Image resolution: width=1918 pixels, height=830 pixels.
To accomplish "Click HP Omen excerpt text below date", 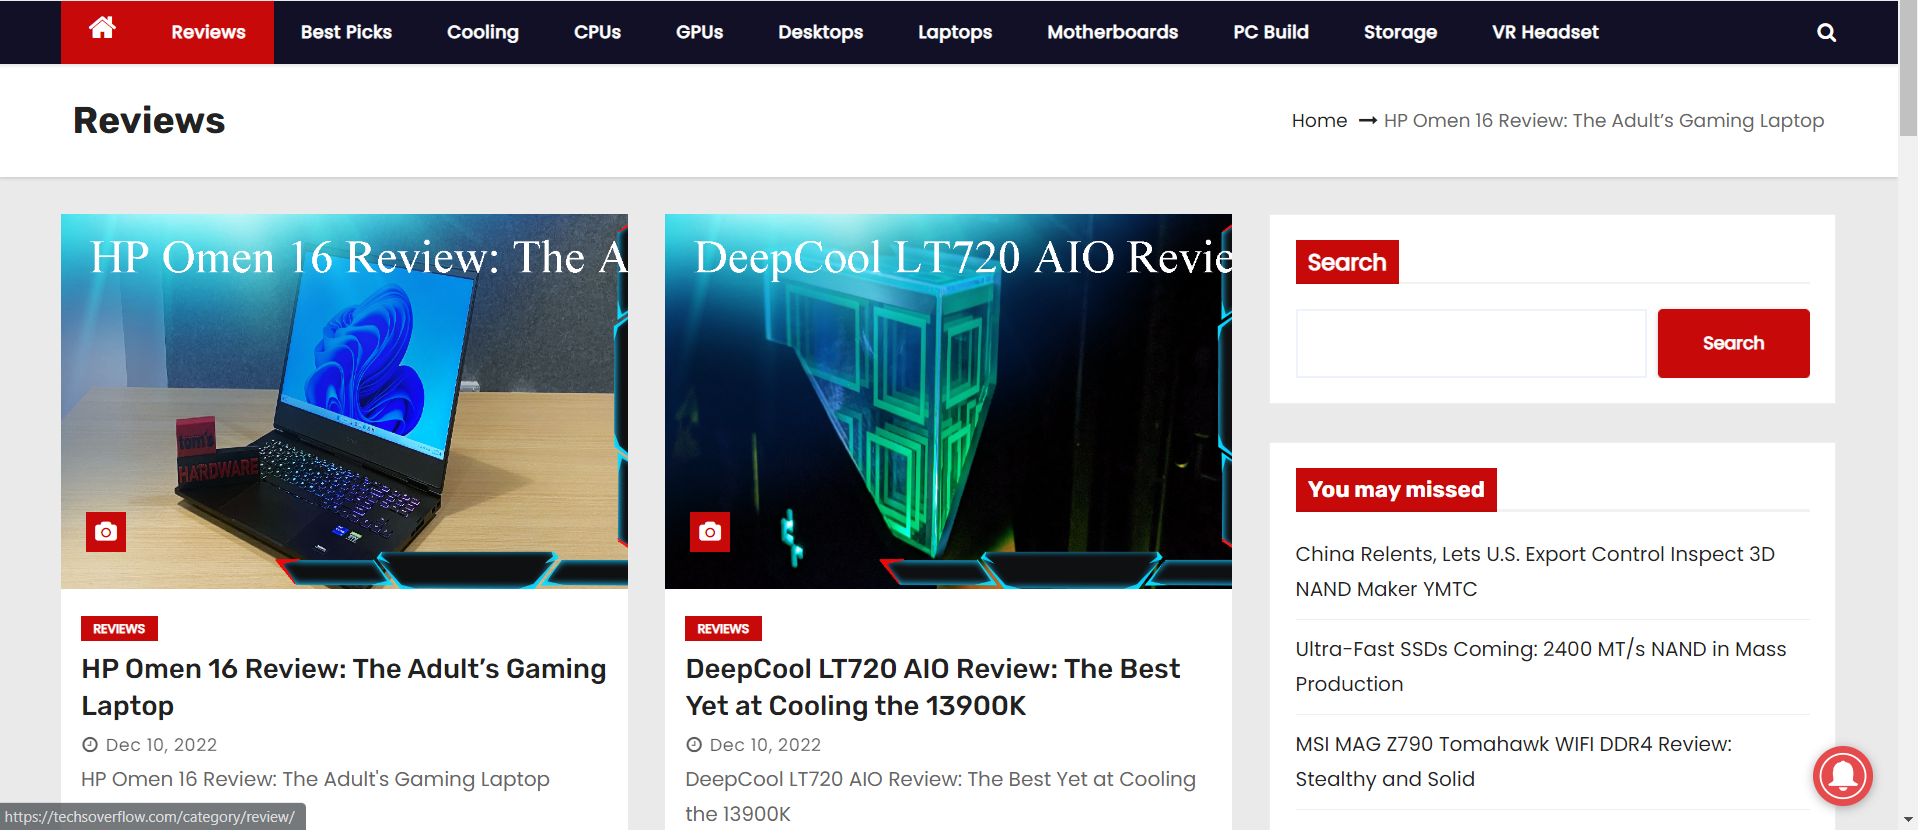I will click(315, 779).
